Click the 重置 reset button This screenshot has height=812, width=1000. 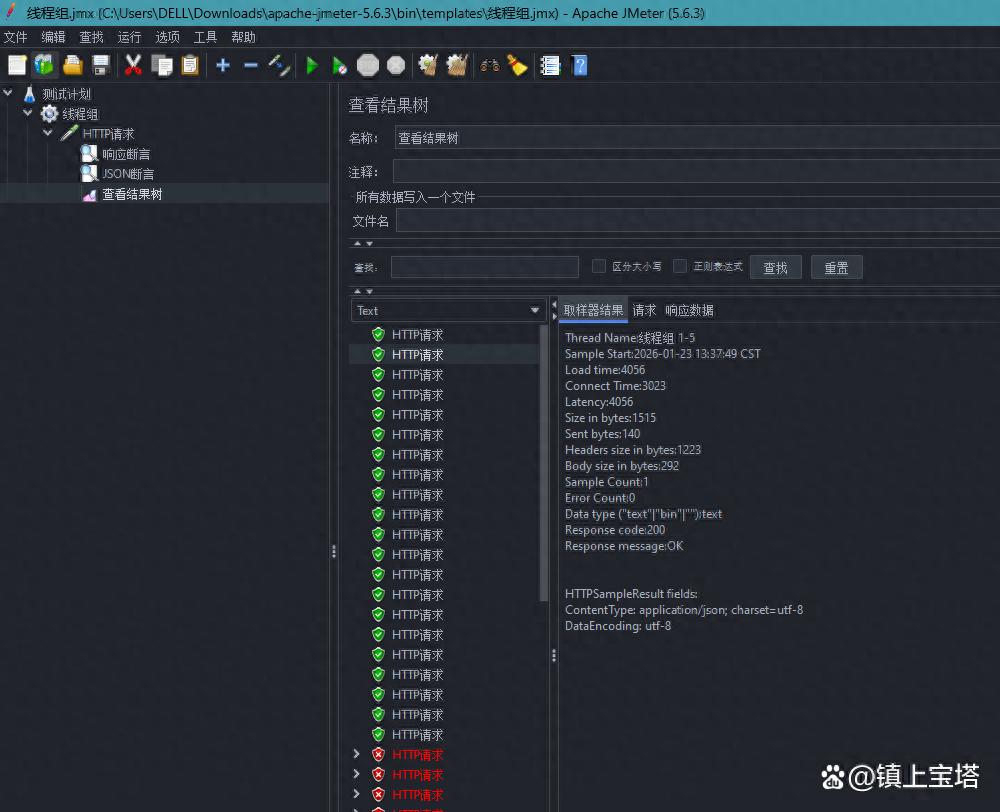(837, 267)
